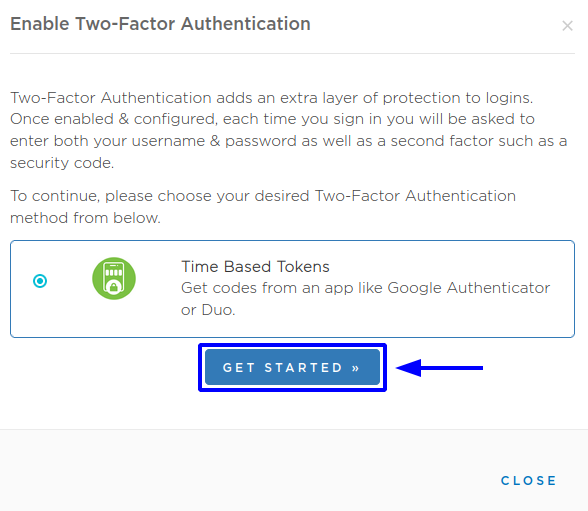Click the double chevron on Get Started
Viewport: 588px width, 511px height.
pos(356,368)
